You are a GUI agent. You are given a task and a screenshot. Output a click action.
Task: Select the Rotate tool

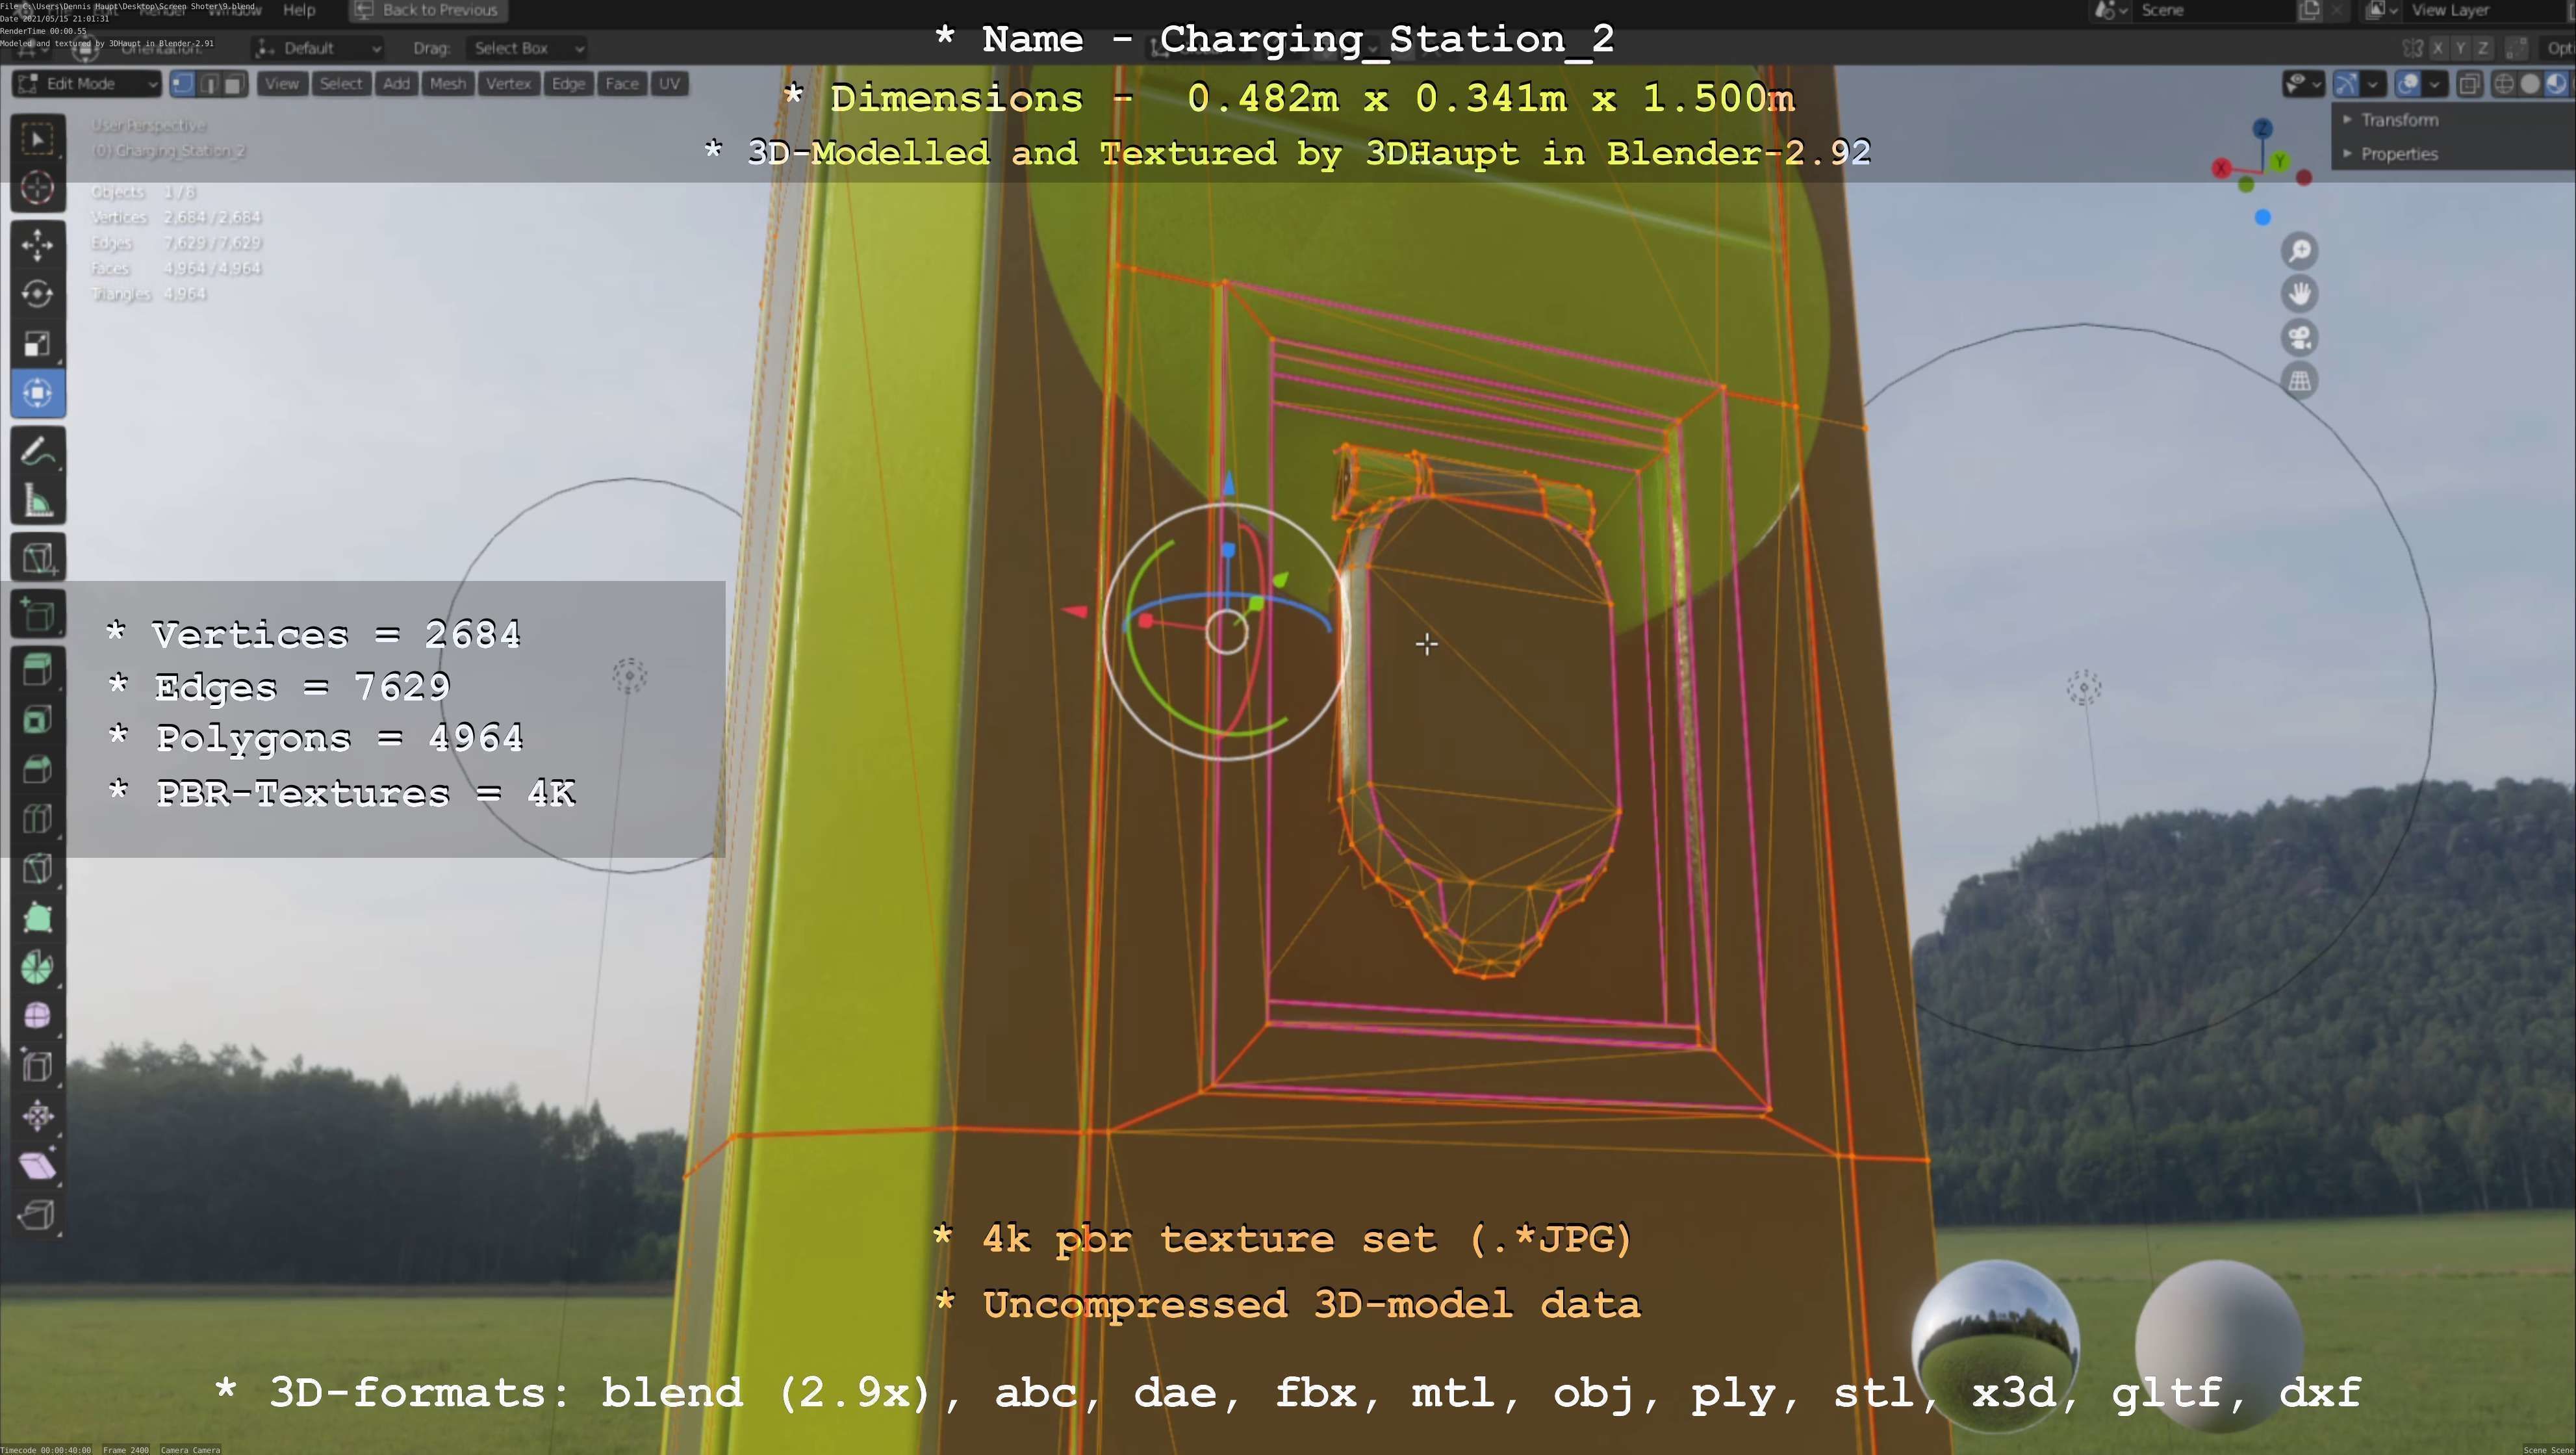(x=37, y=294)
